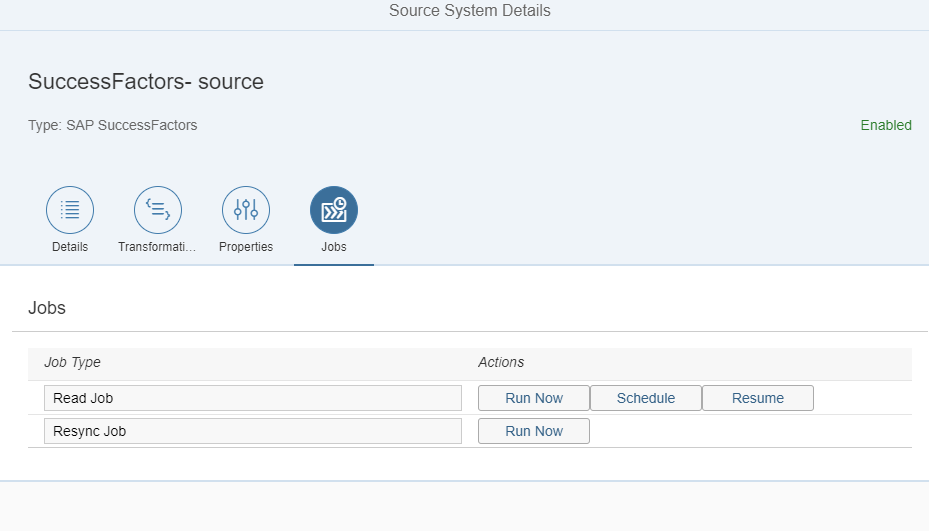This screenshot has height=531, width=929.
Task: Open the Properties sliders icon
Action: coord(246,210)
